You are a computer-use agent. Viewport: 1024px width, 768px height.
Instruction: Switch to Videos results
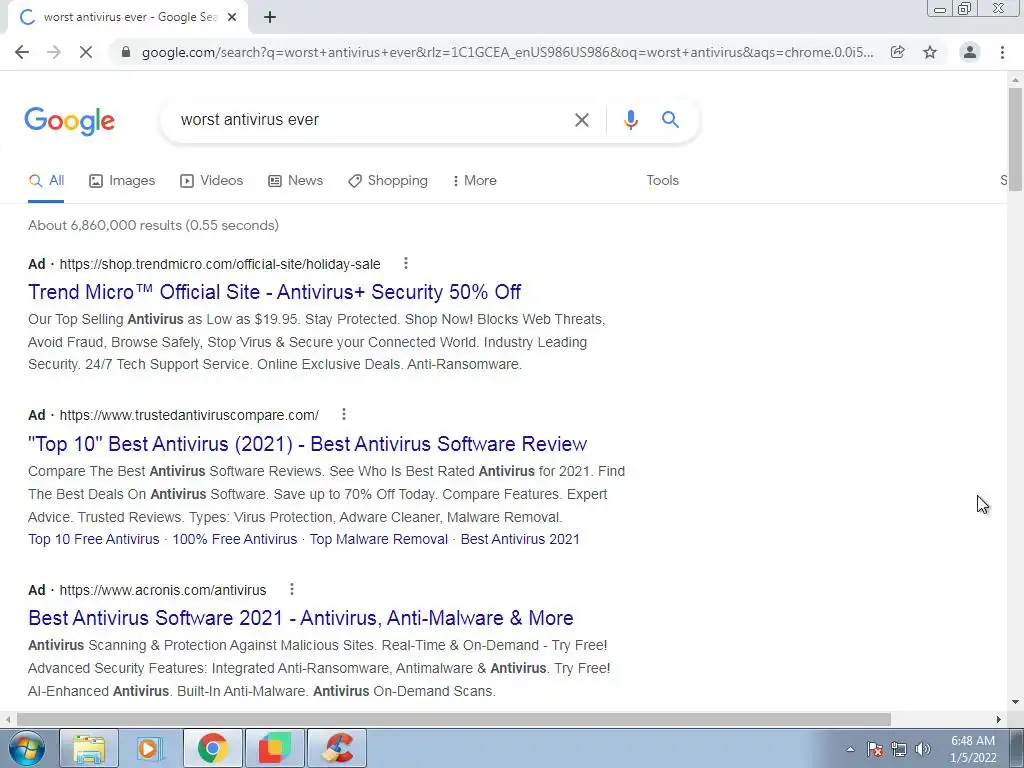click(212, 181)
